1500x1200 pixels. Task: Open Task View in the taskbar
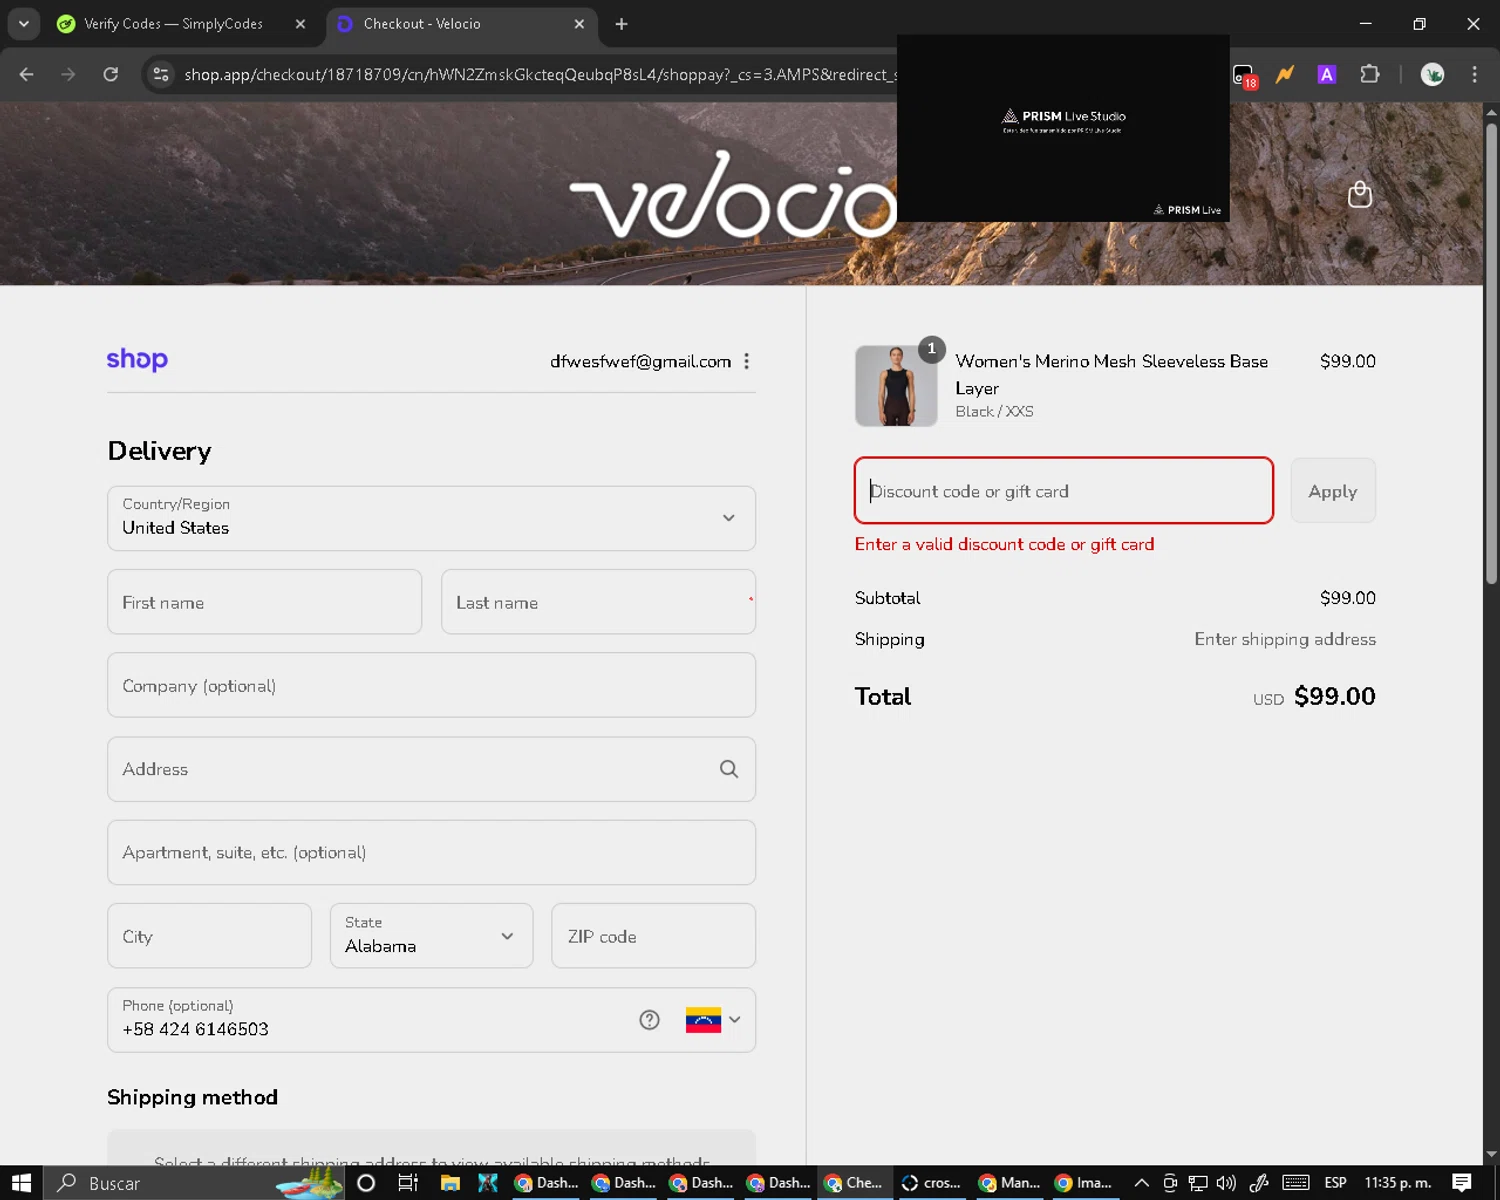click(x=408, y=1183)
